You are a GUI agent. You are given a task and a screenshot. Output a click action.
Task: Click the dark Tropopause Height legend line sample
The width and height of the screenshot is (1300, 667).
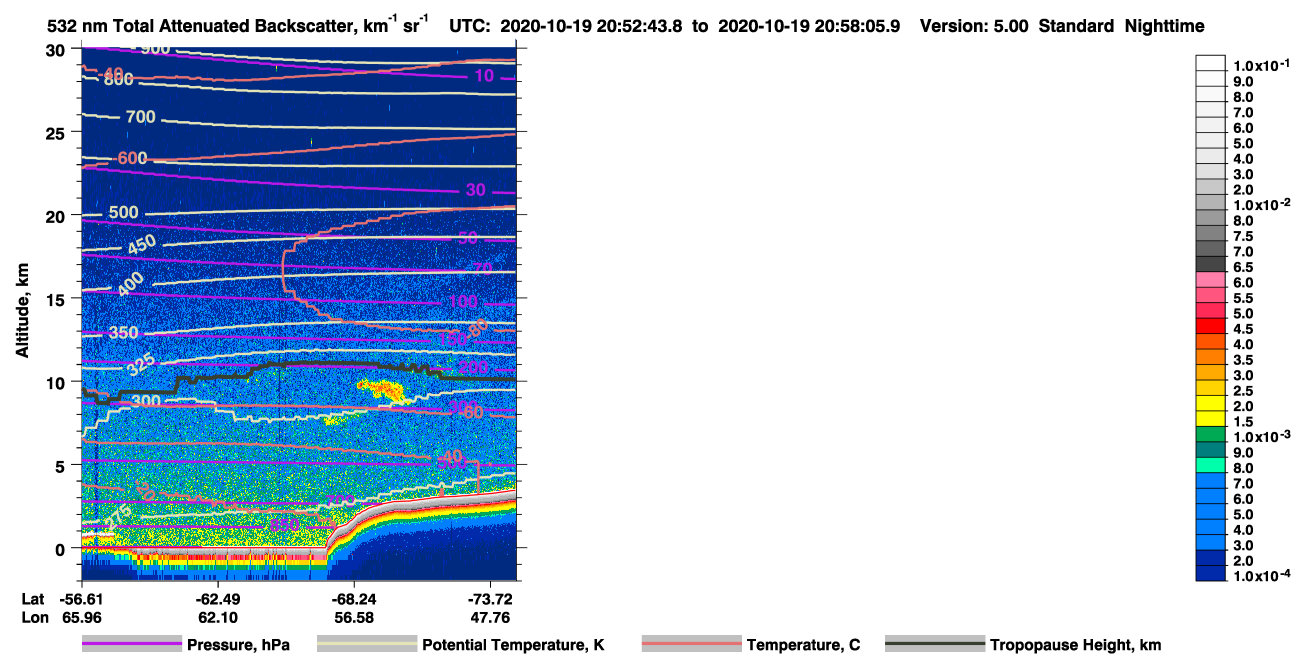935,645
